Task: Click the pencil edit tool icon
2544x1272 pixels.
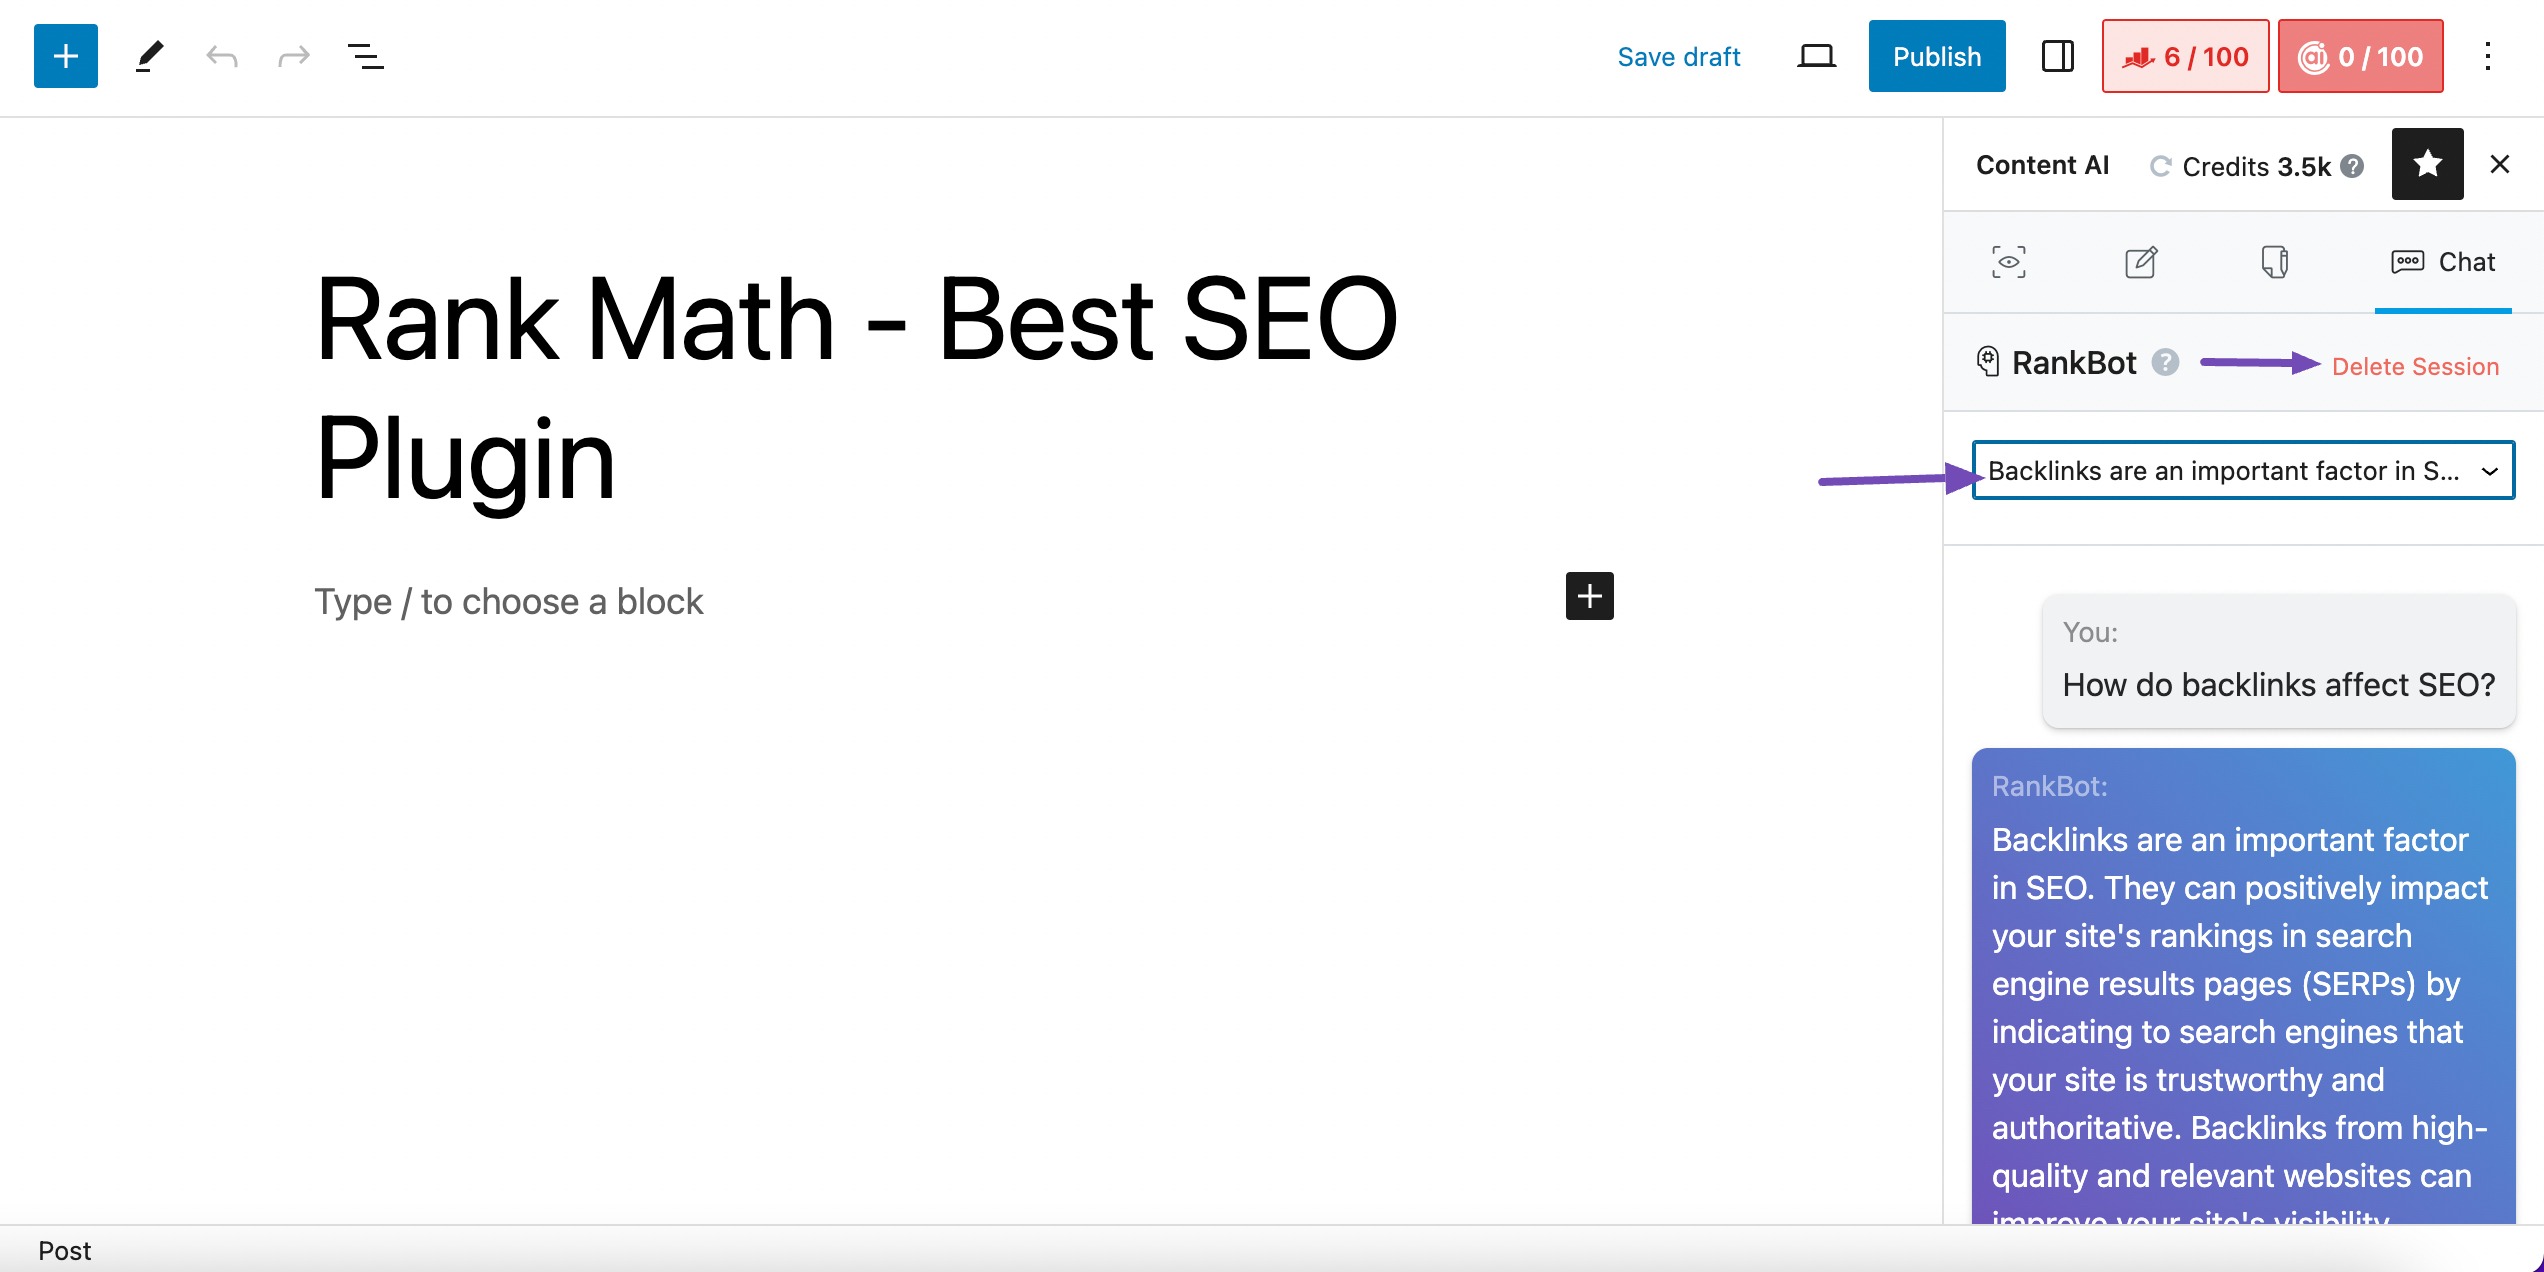Action: tap(148, 55)
